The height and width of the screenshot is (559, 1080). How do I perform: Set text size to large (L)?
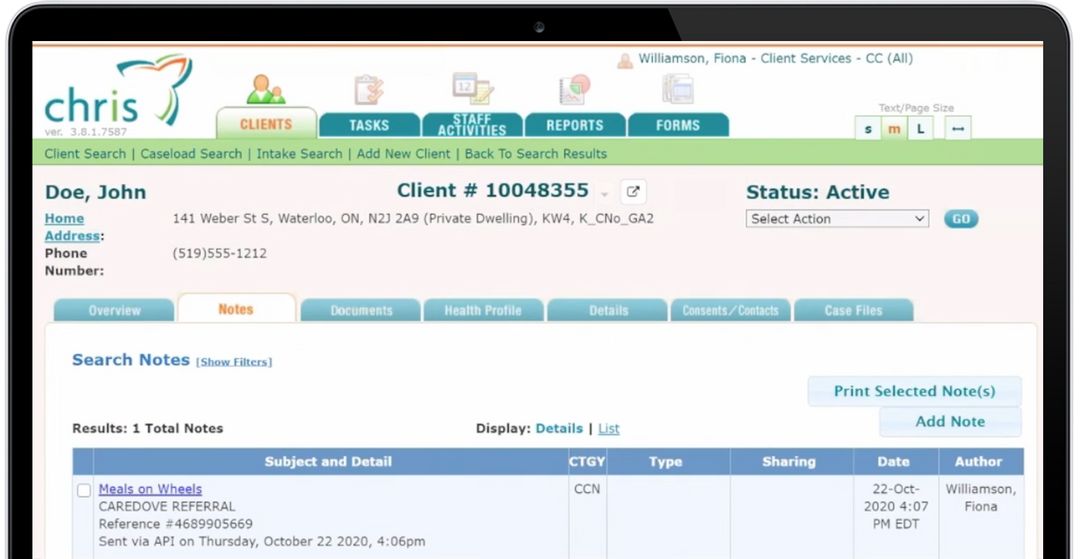[920, 128]
